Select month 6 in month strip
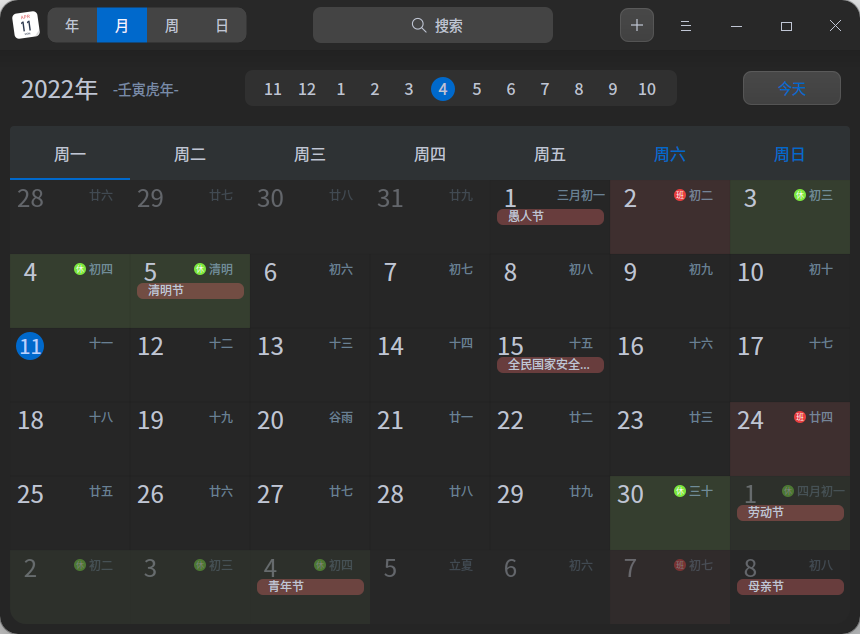Image resolution: width=860 pixels, height=634 pixels. [511, 89]
